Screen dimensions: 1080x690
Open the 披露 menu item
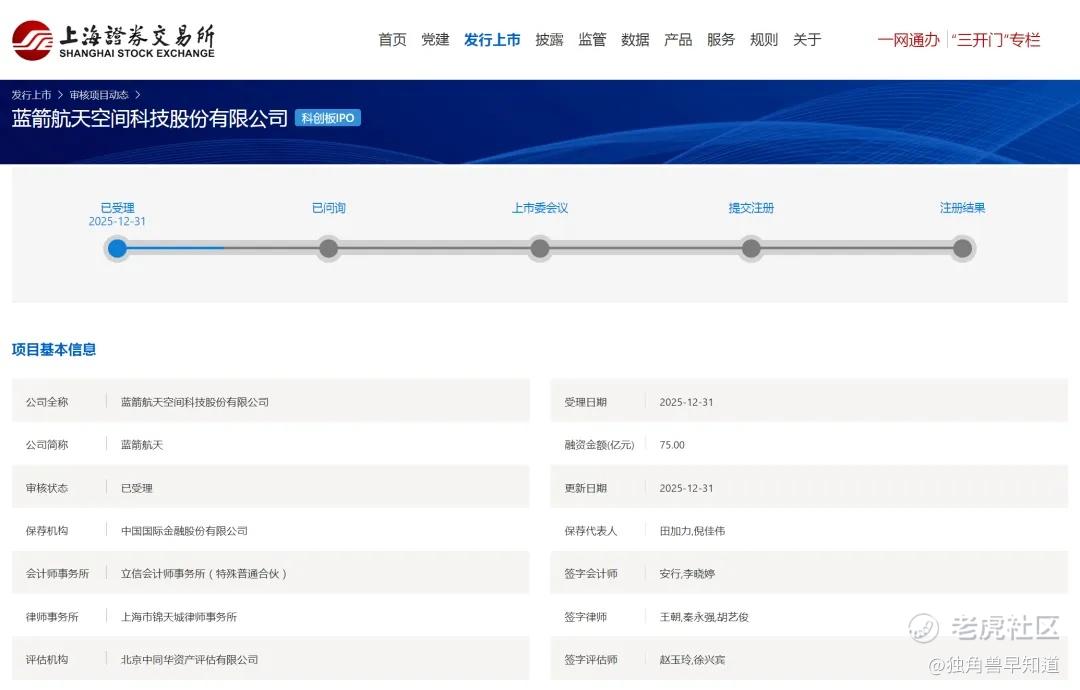point(549,40)
